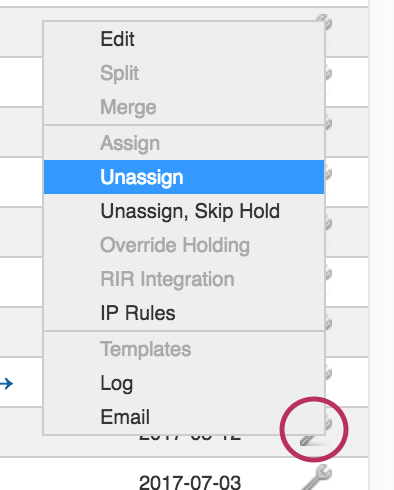Click the 2017-07-03 date cell
394x490 pixels.
pyautogui.click(x=190, y=482)
